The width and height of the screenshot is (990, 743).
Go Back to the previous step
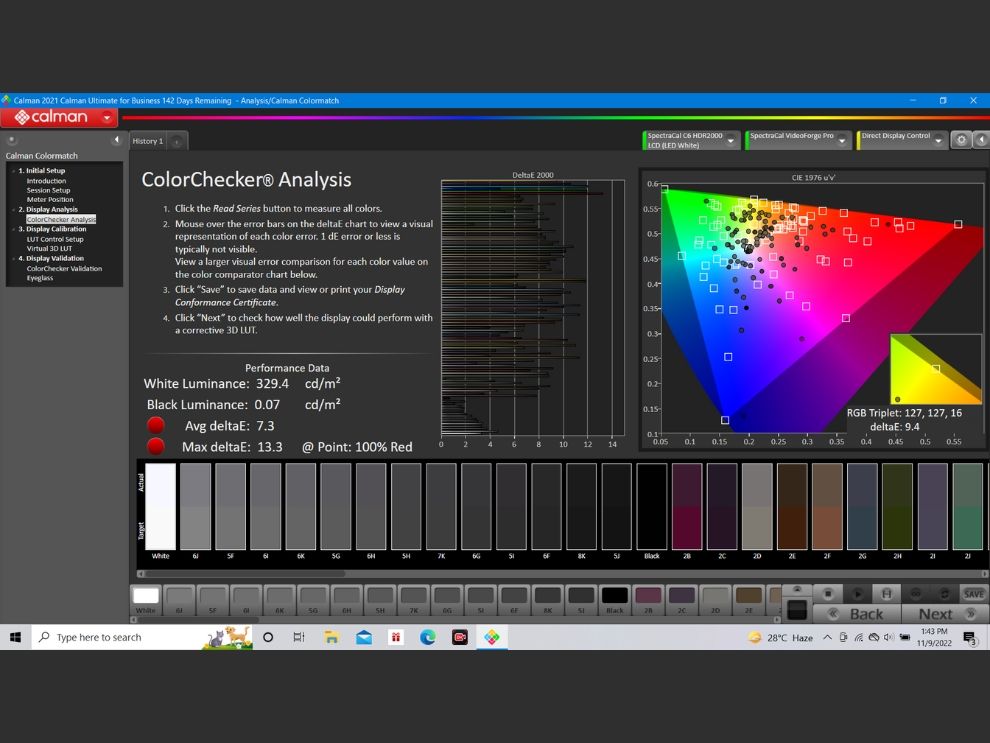(857, 614)
